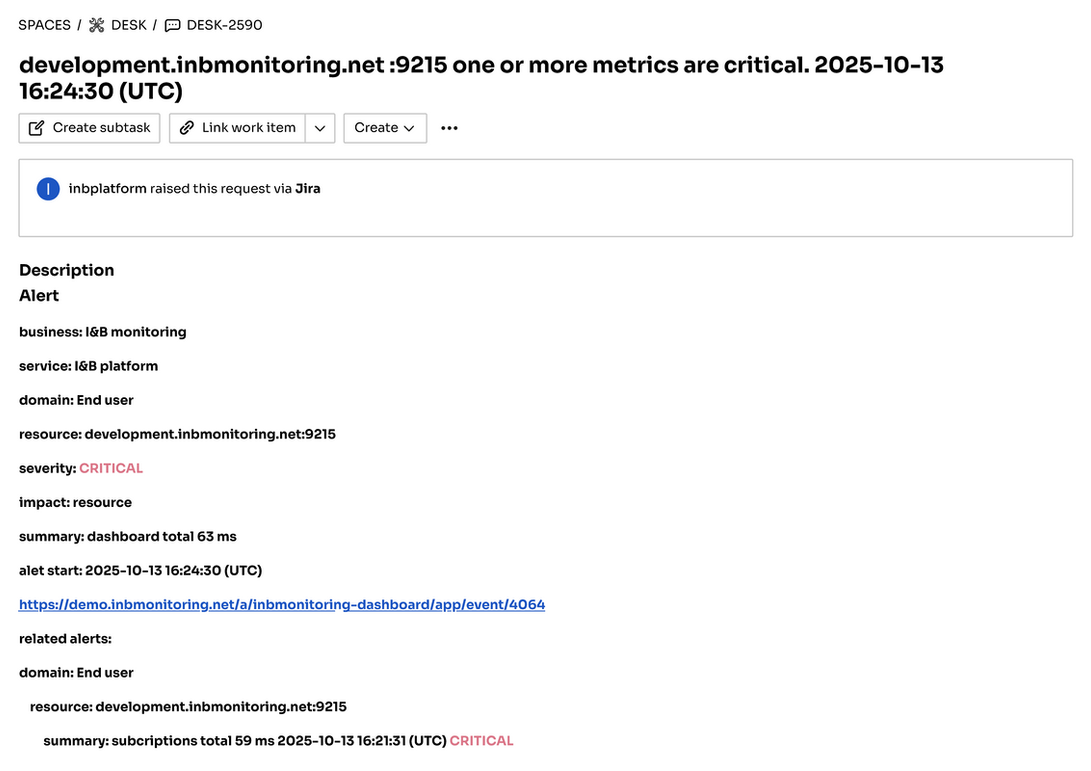Open the three-dot more actions menu

(x=449, y=128)
